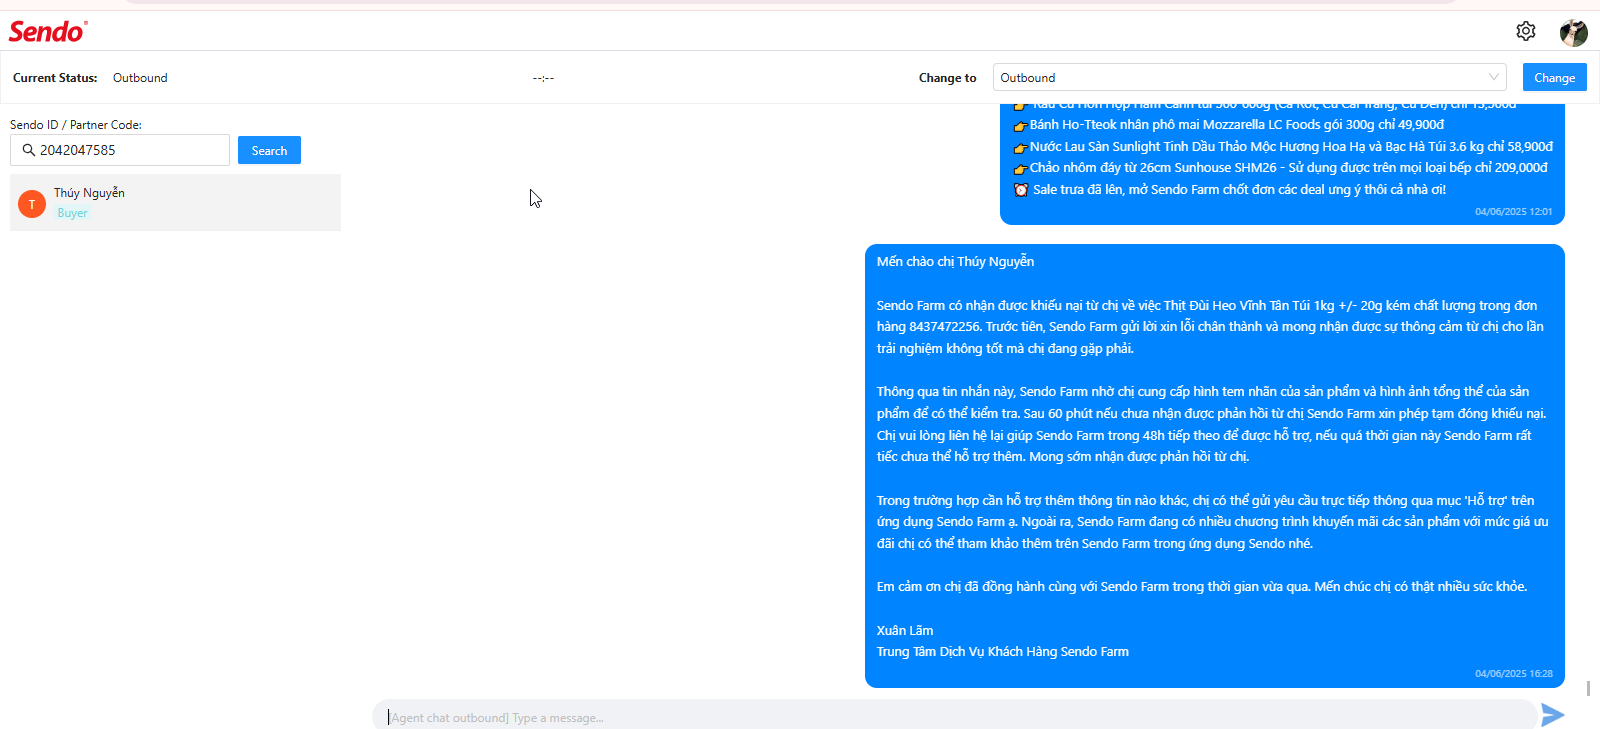Image resolution: width=1600 pixels, height=729 pixels.
Task: Click the dropdown chevron arrow
Action: [1493, 77]
